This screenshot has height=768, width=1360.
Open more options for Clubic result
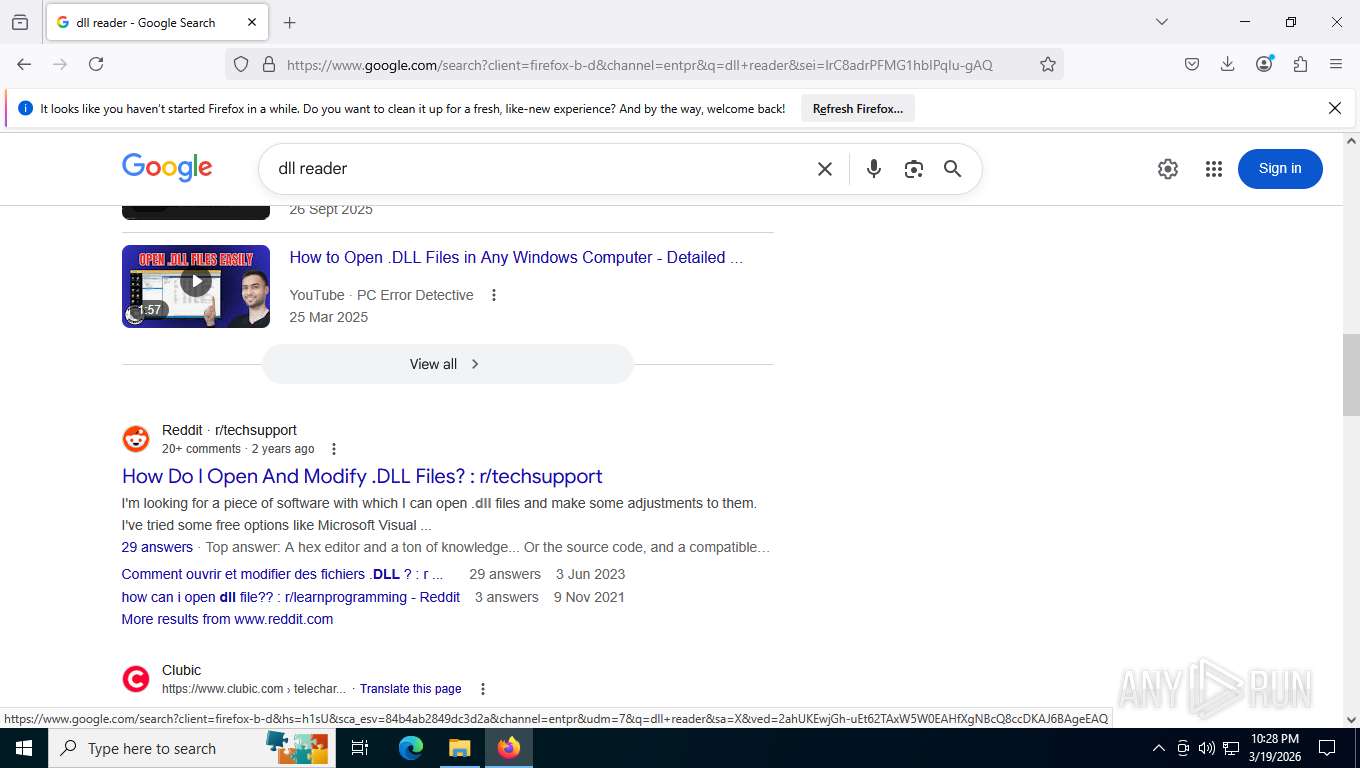[x=483, y=689]
